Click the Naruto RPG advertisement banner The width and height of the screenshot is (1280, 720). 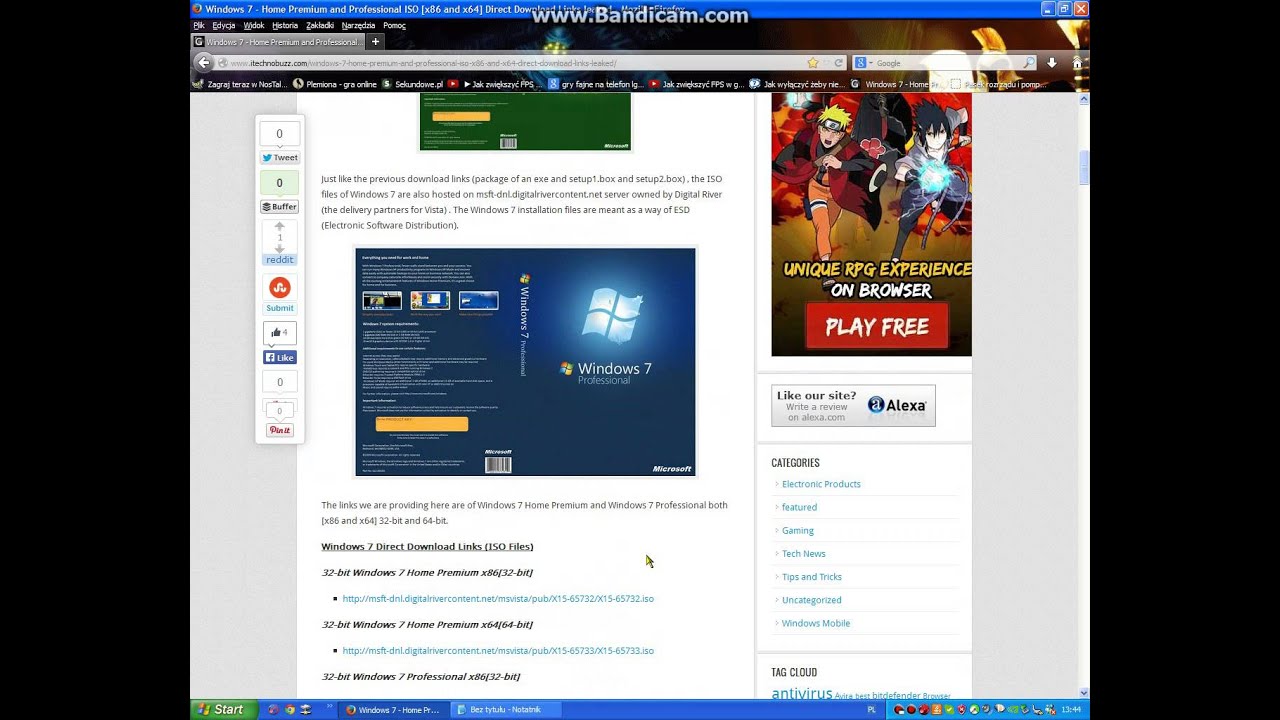(871, 225)
